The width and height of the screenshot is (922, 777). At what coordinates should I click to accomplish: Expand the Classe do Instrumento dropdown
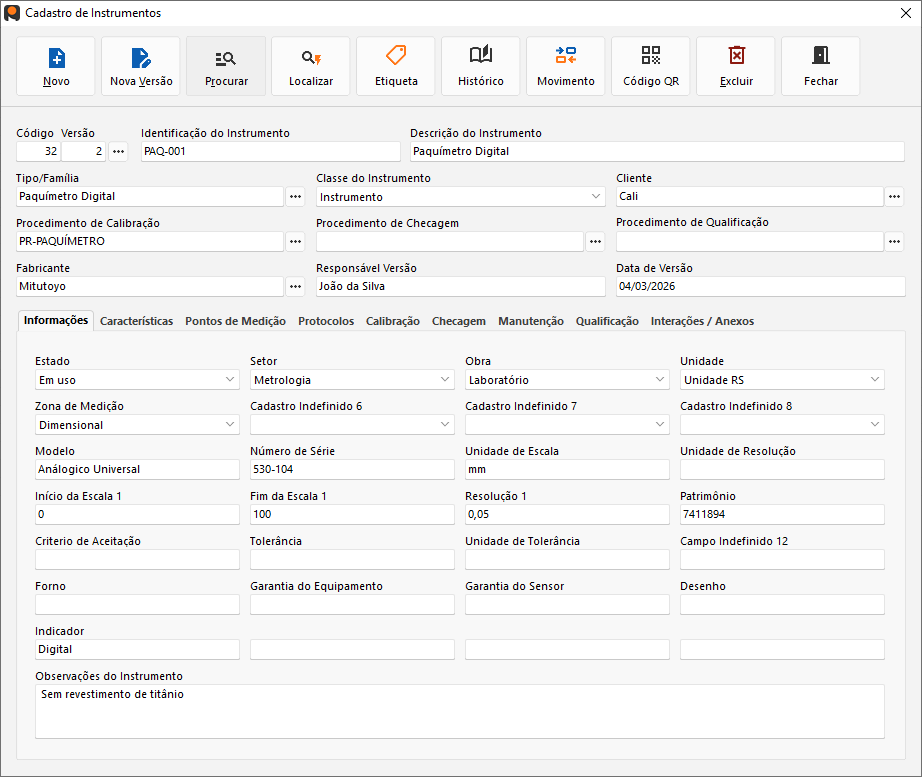tap(595, 197)
